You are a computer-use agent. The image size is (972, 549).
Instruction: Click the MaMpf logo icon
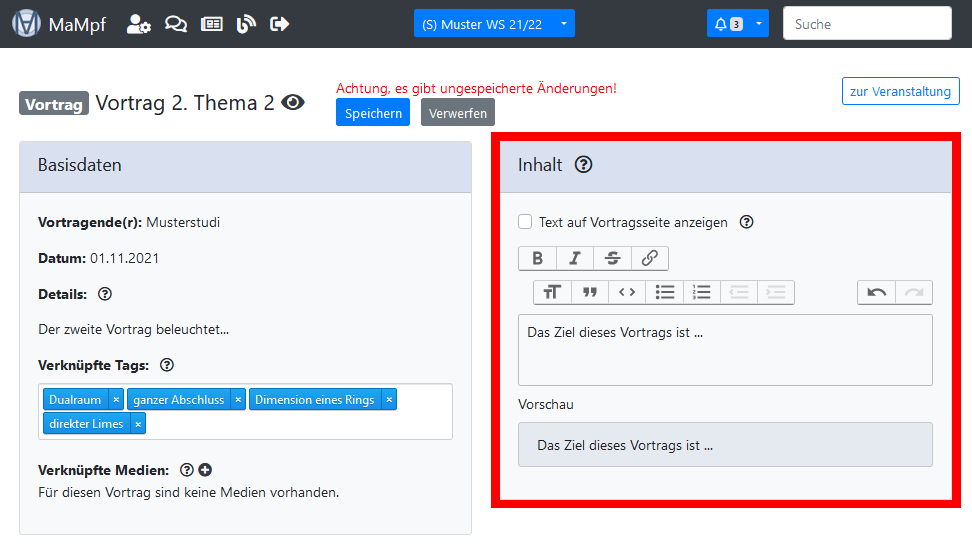[26, 24]
